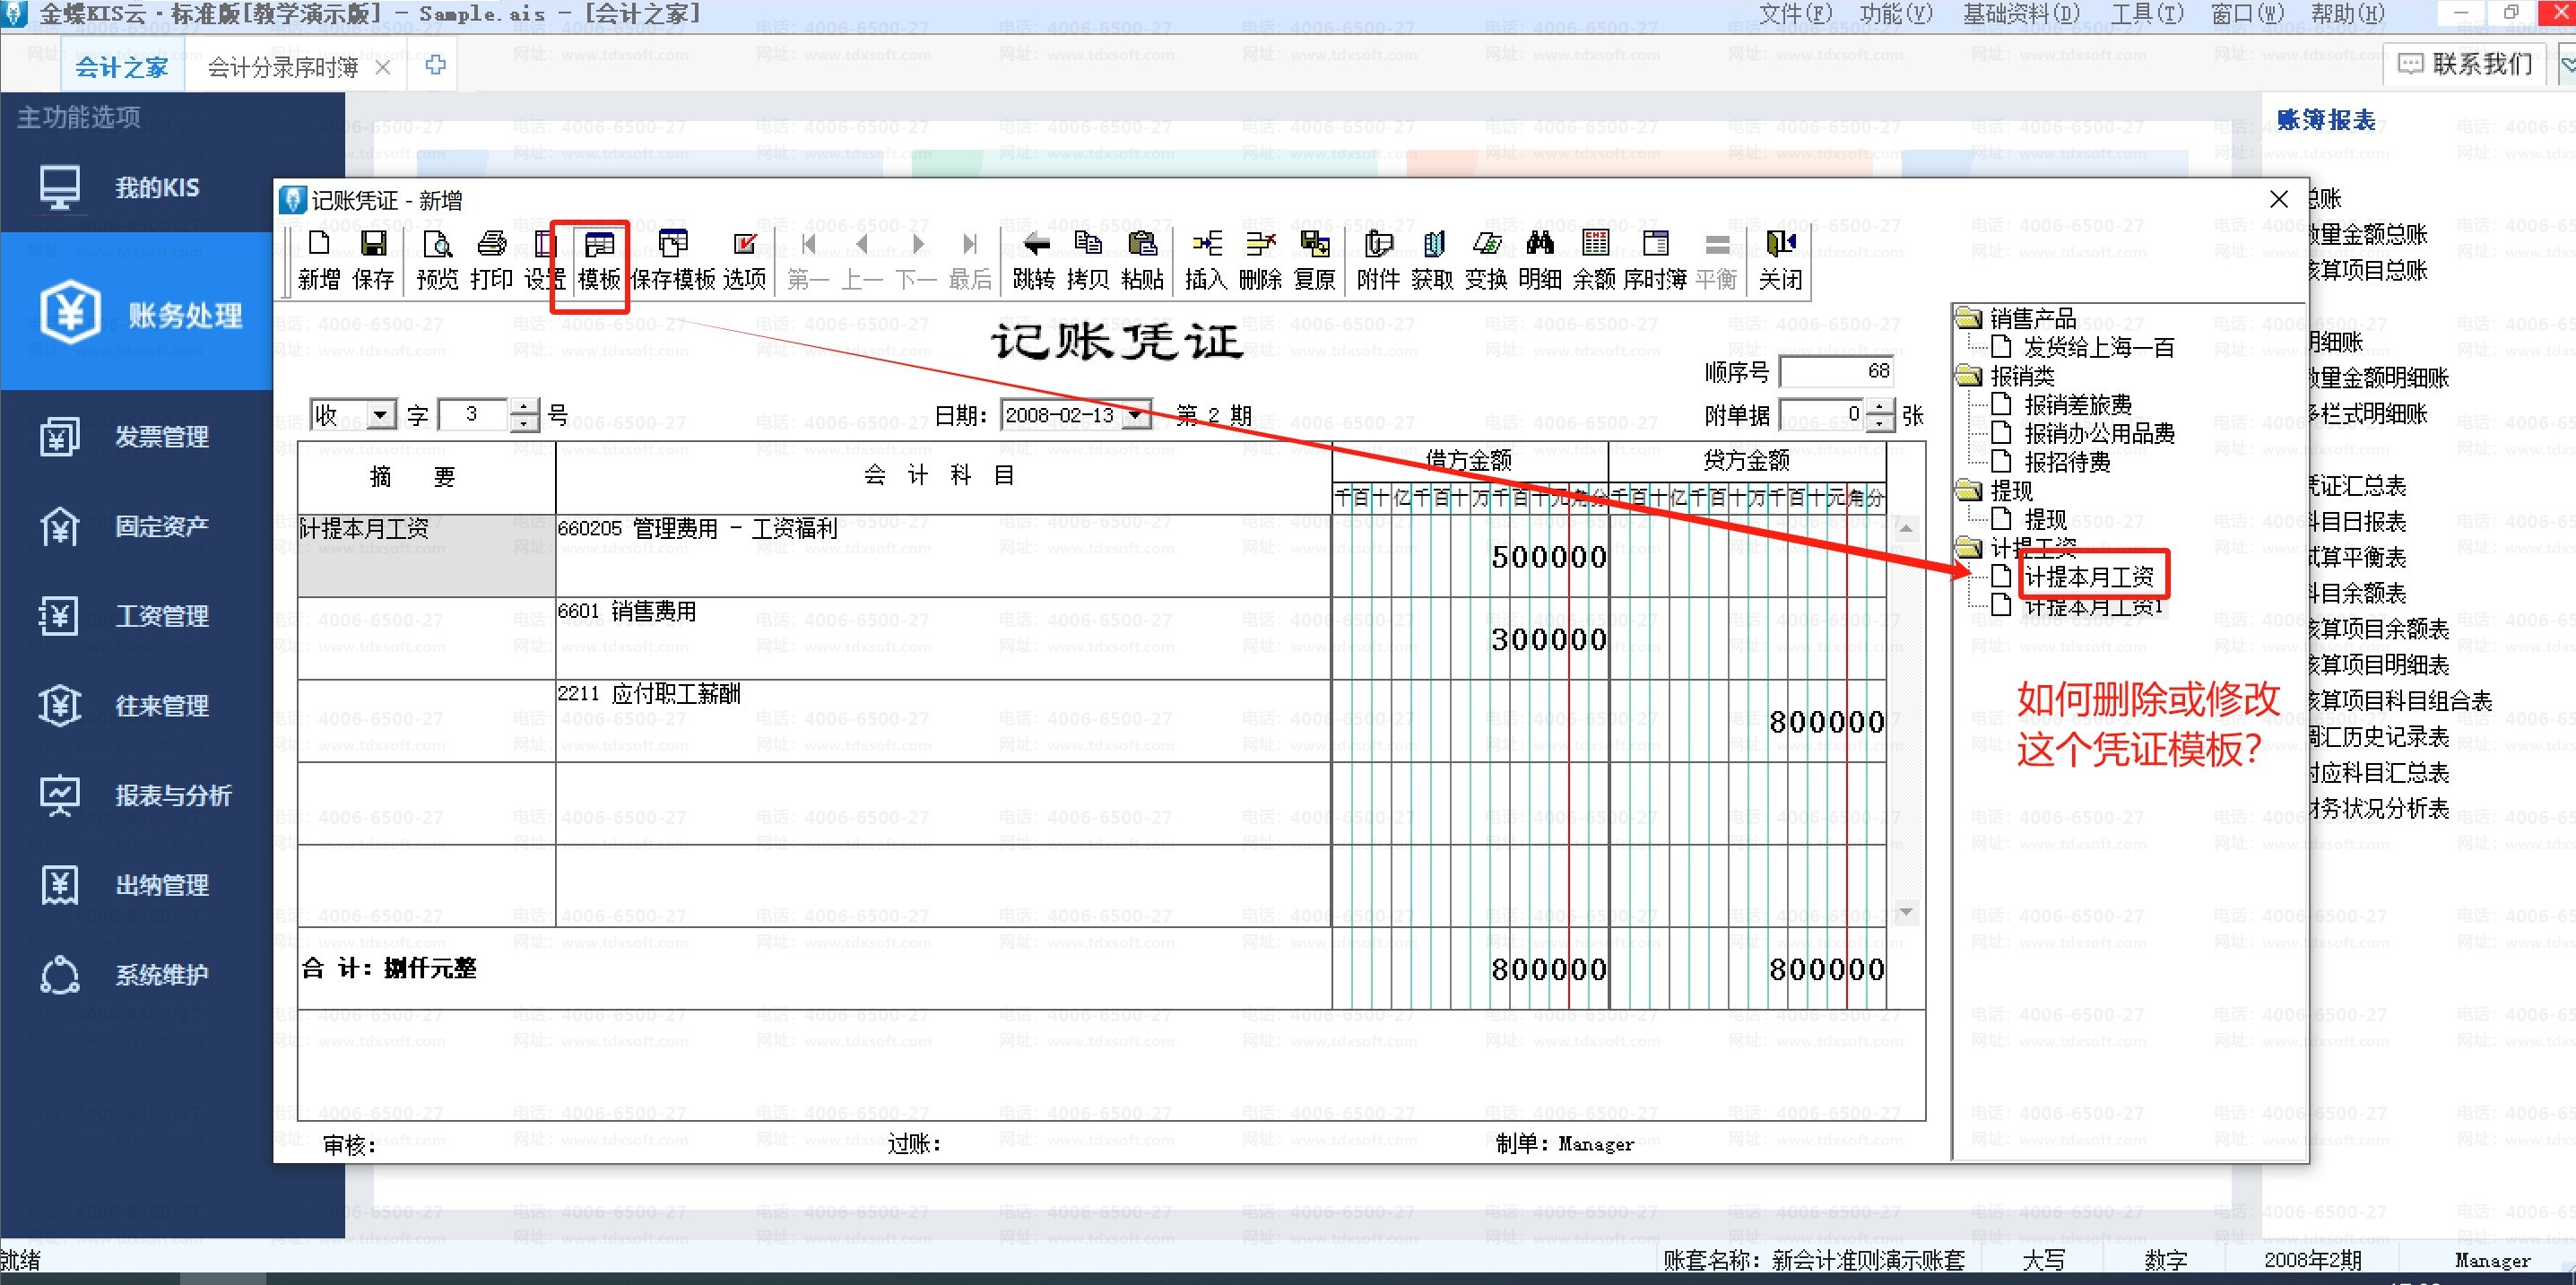Viewport: 2576px width, 1285px height.
Task: Go to 上一 (Previous) voucher
Action: point(862,260)
